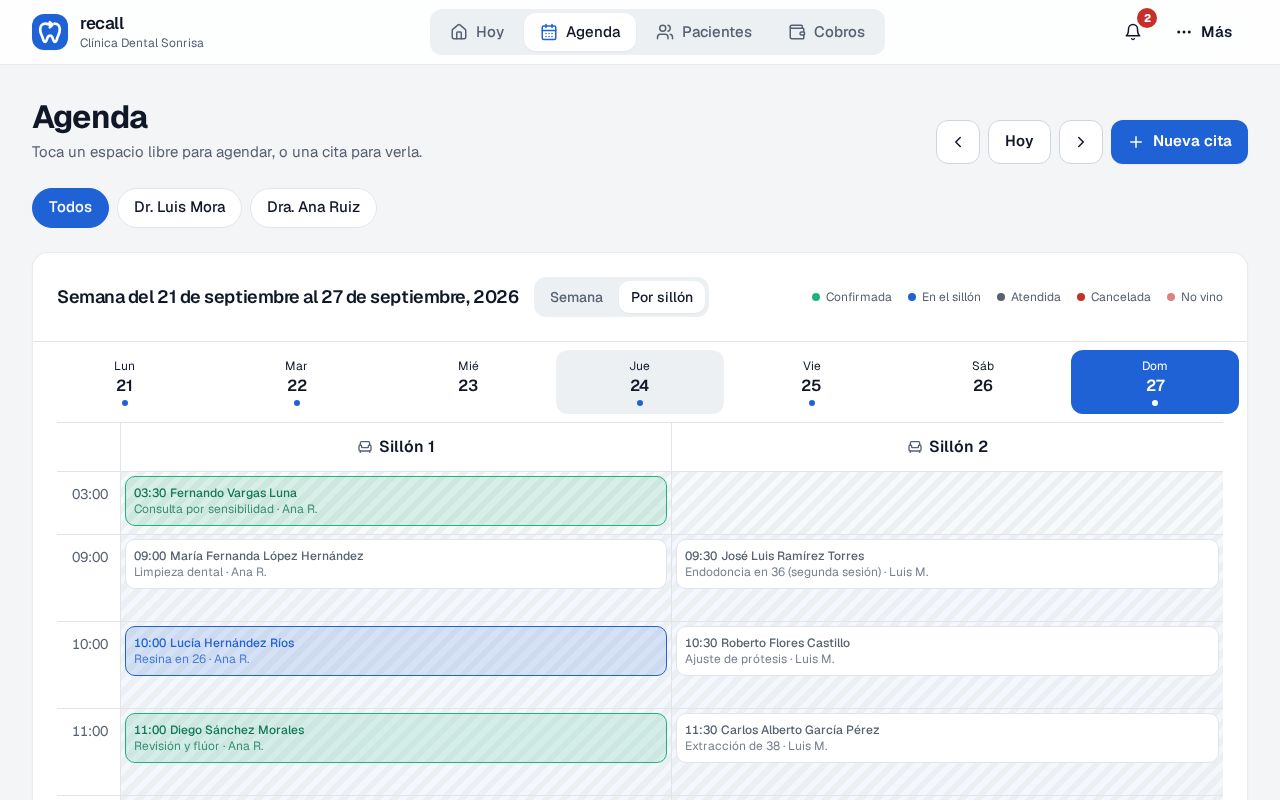Open Lucía Hernández Ríos 10:00 appointment
Viewport: 1280px width, 800px height.
(x=396, y=651)
